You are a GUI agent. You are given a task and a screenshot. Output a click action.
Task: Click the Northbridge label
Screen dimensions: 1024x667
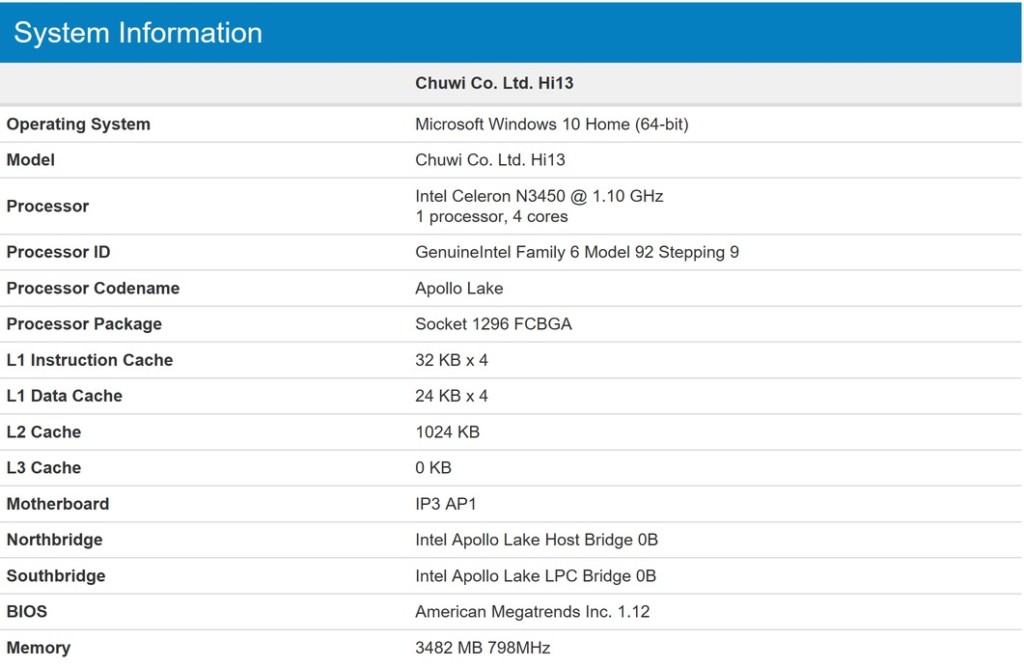pyautogui.click(x=54, y=540)
